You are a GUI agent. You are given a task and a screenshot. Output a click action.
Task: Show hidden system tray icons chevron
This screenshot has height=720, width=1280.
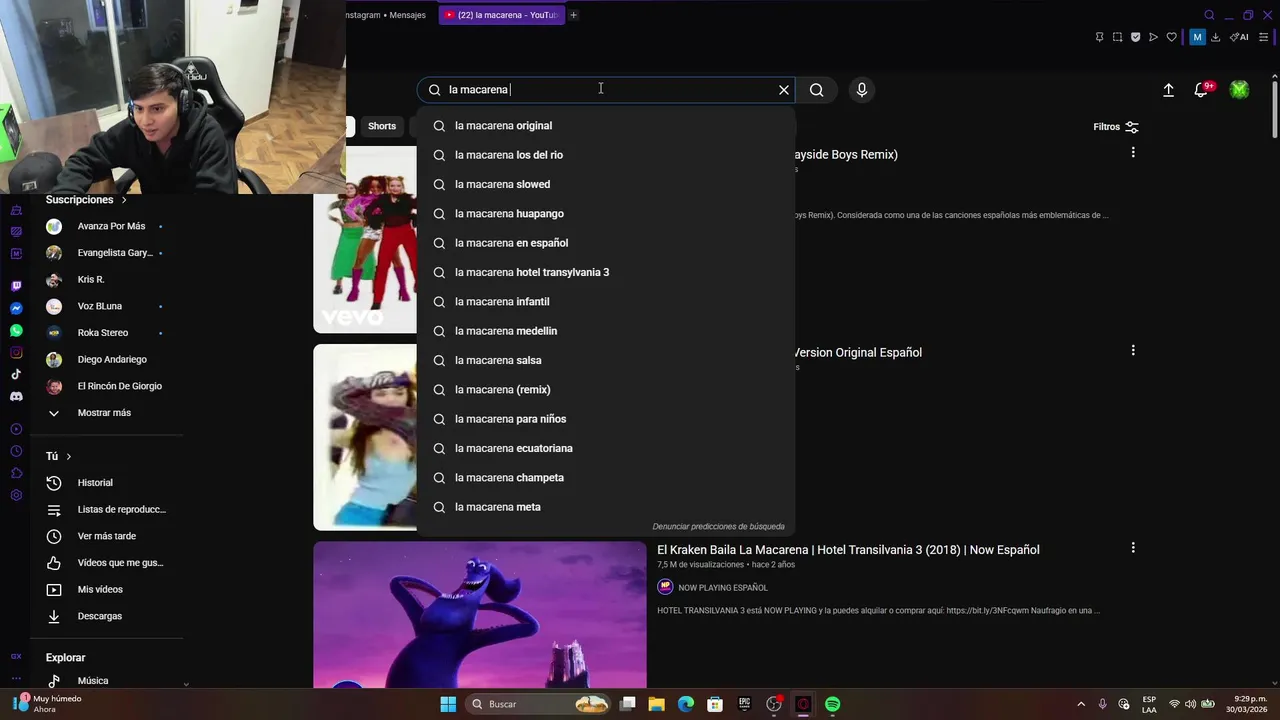click(1081, 704)
